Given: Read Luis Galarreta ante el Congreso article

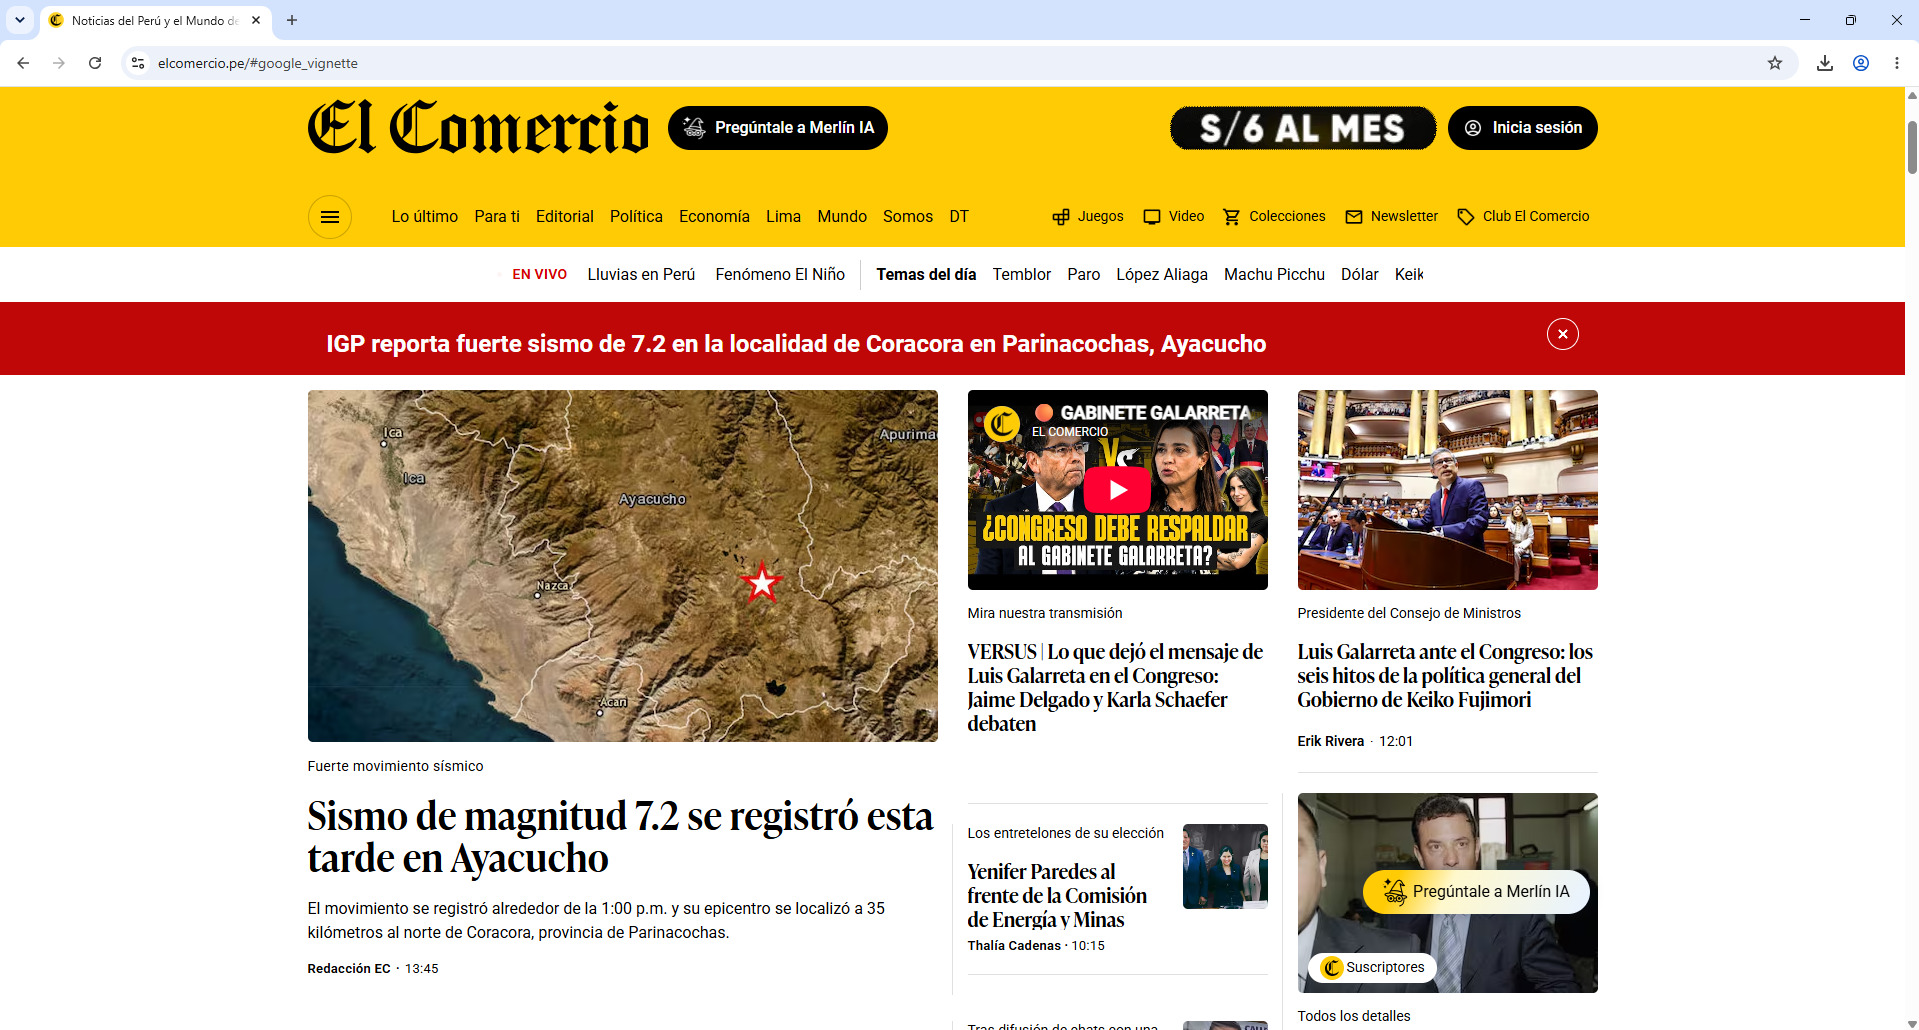Looking at the screenshot, I should (1445, 676).
